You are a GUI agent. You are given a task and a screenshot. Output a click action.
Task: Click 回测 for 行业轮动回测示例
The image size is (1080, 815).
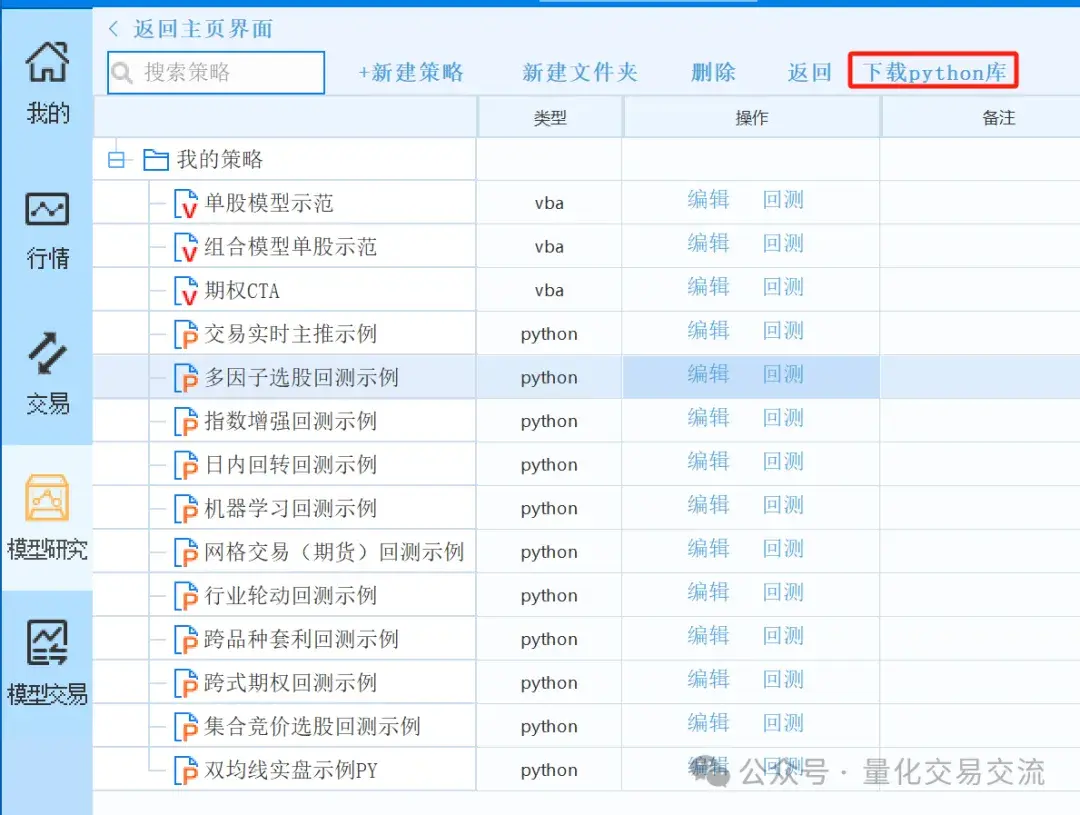click(784, 592)
